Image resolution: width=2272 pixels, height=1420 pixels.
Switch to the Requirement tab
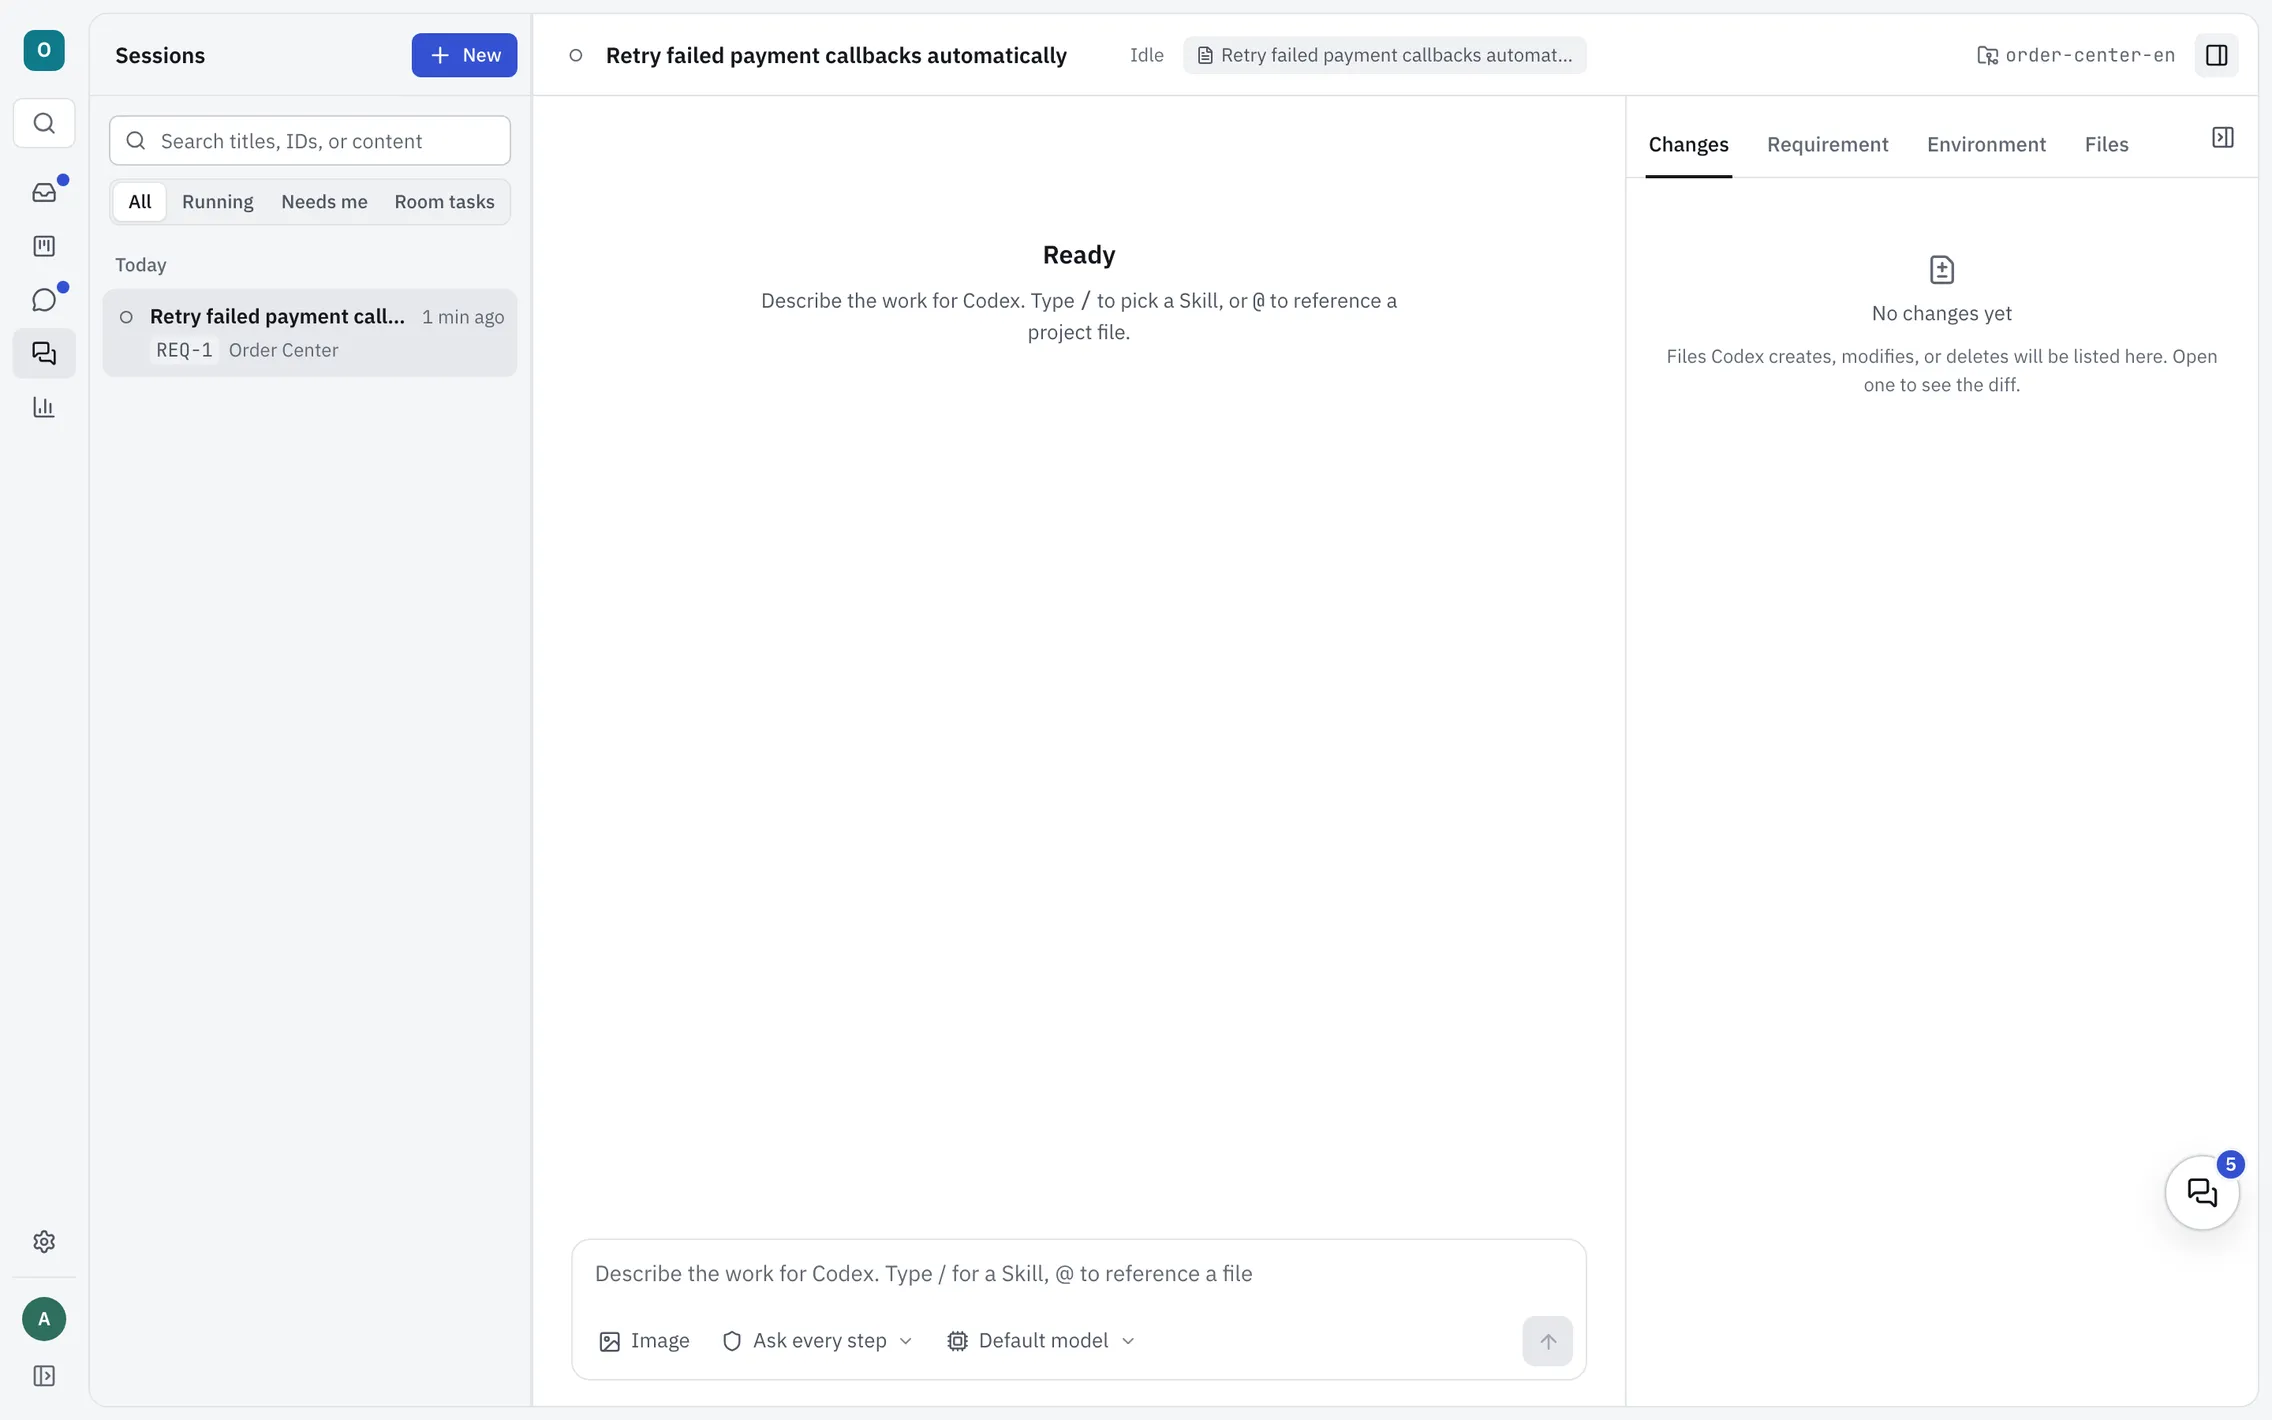click(x=1827, y=145)
